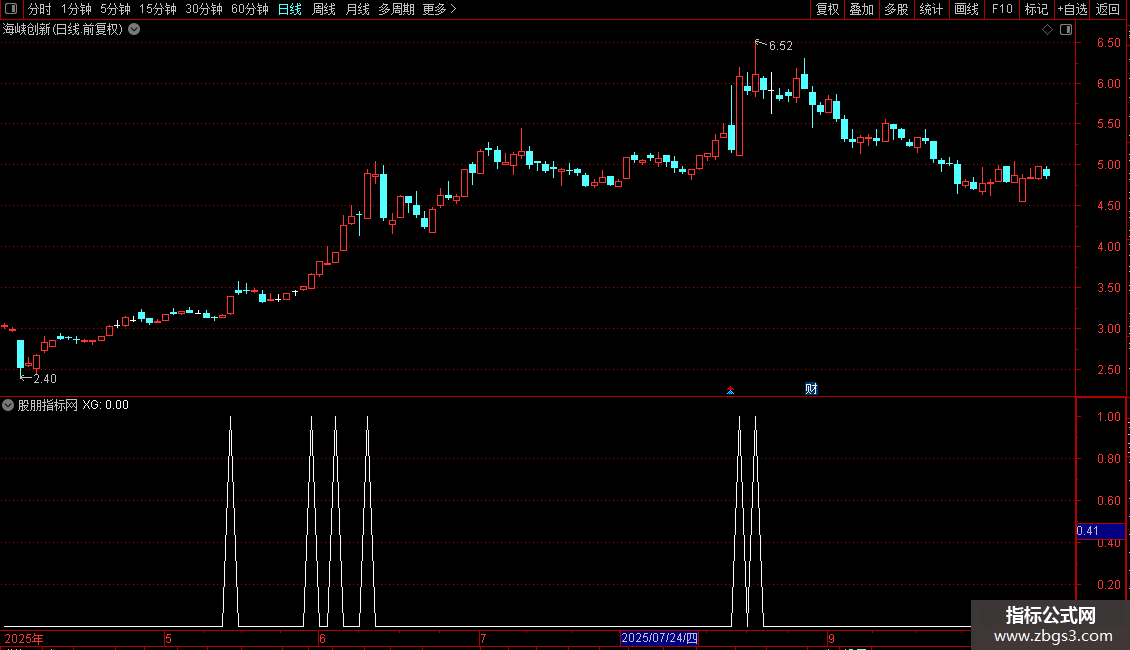Expand the 更多 periods menu
1130x650 pixels.
[x=440, y=9]
